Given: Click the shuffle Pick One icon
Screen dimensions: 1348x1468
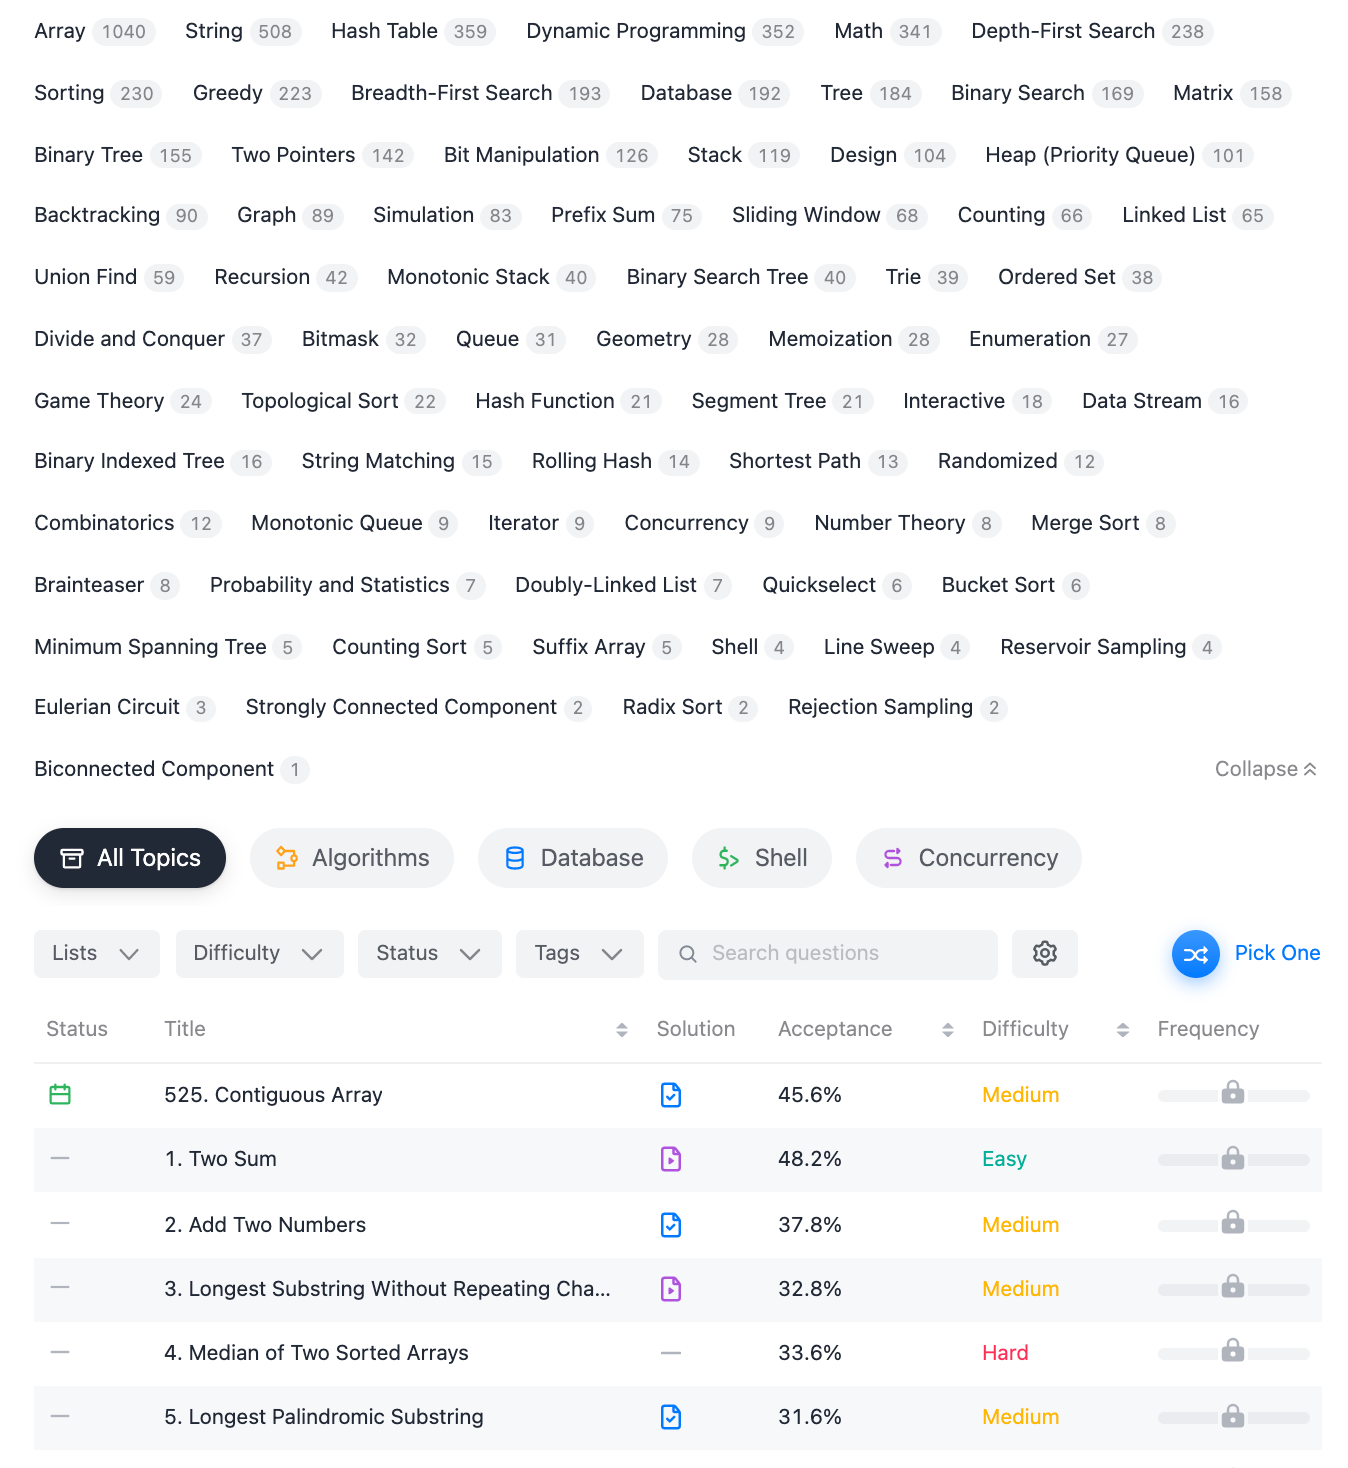Looking at the screenshot, I should point(1195,954).
